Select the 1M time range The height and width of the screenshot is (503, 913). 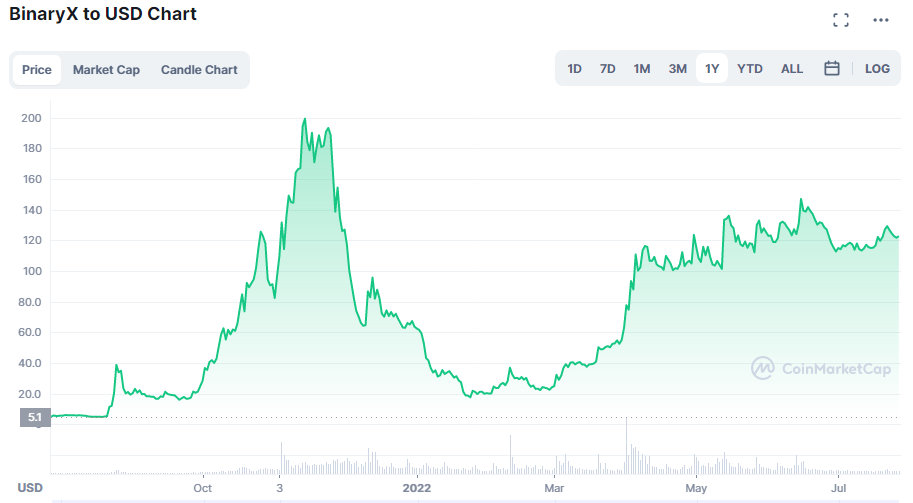642,69
